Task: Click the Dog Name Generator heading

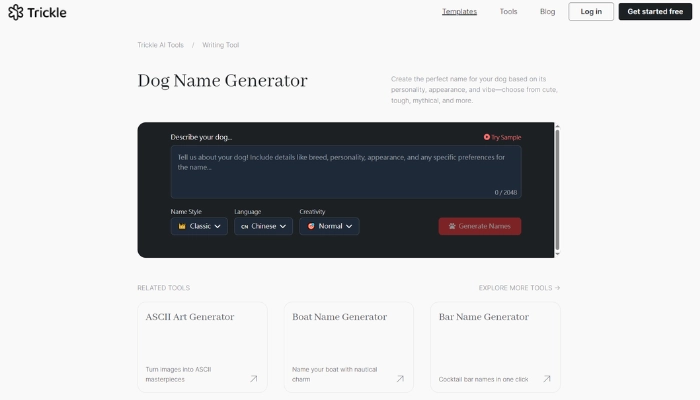Action: tap(222, 81)
